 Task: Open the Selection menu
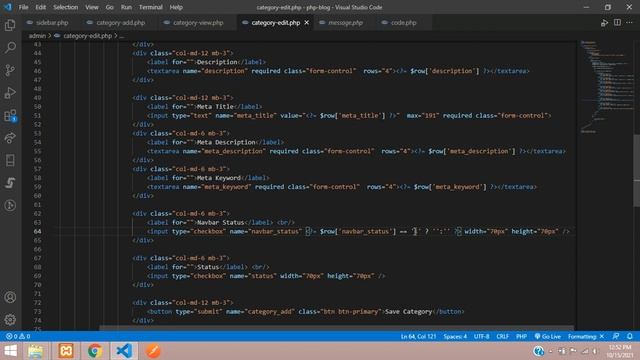(x=65, y=7)
